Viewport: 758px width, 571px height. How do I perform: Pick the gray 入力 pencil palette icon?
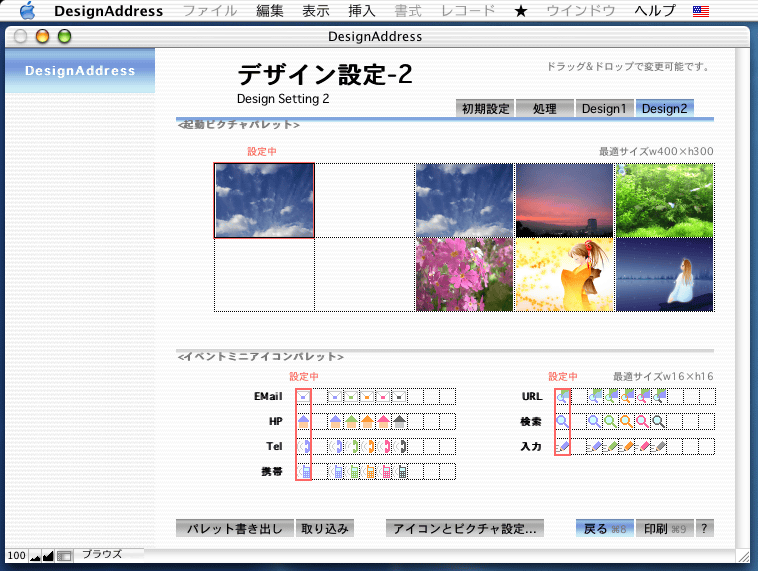[658, 446]
